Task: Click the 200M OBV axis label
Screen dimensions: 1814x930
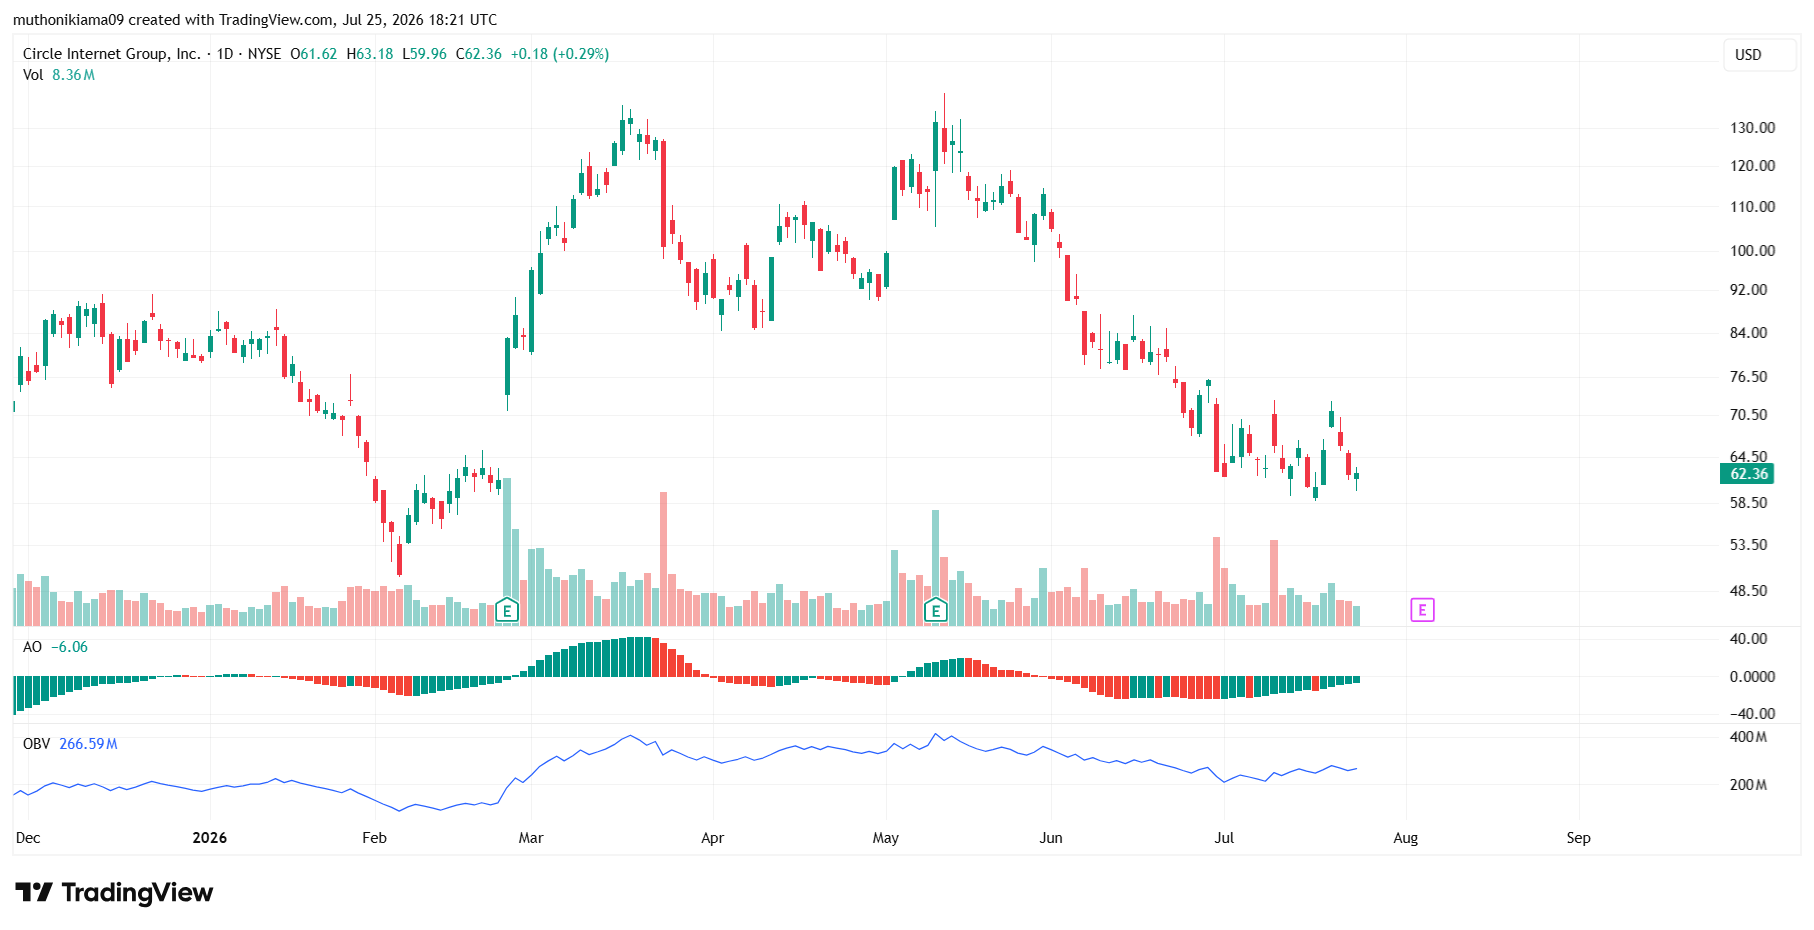Action: [1748, 785]
